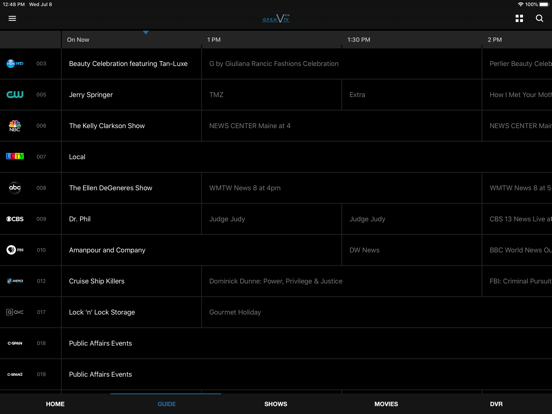
Task: Switch to the GUIDE tab
Action: (x=166, y=404)
